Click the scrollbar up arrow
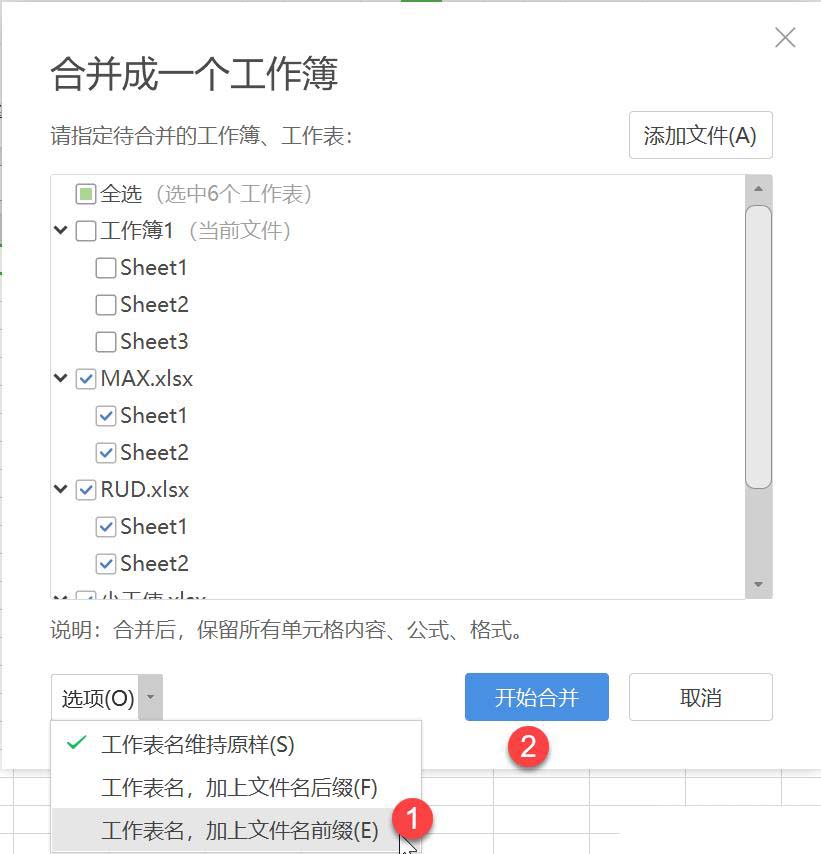The image size is (821, 854). click(x=758, y=189)
